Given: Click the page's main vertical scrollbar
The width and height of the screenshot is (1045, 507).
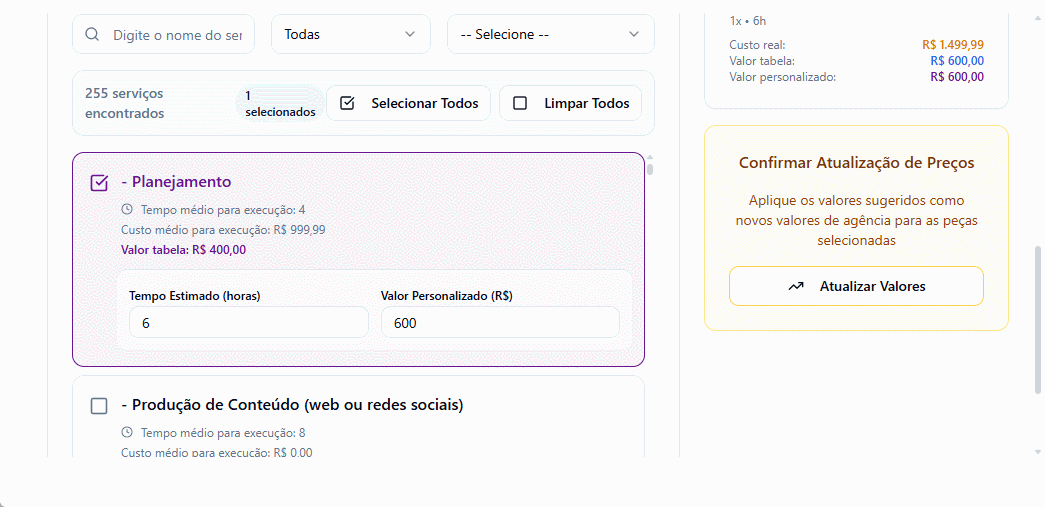Looking at the screenshot, I should click(1037, 320).
